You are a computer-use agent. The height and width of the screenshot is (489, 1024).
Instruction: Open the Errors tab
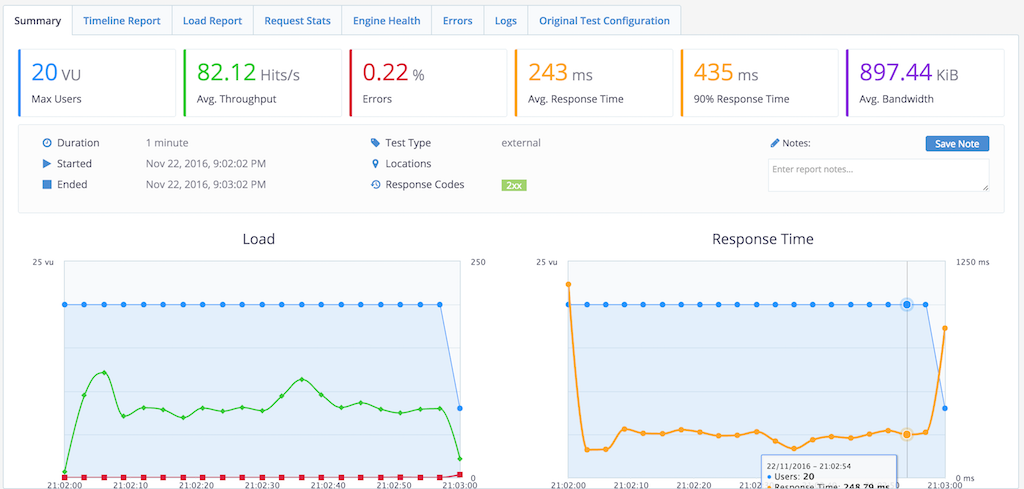(457, 20)
